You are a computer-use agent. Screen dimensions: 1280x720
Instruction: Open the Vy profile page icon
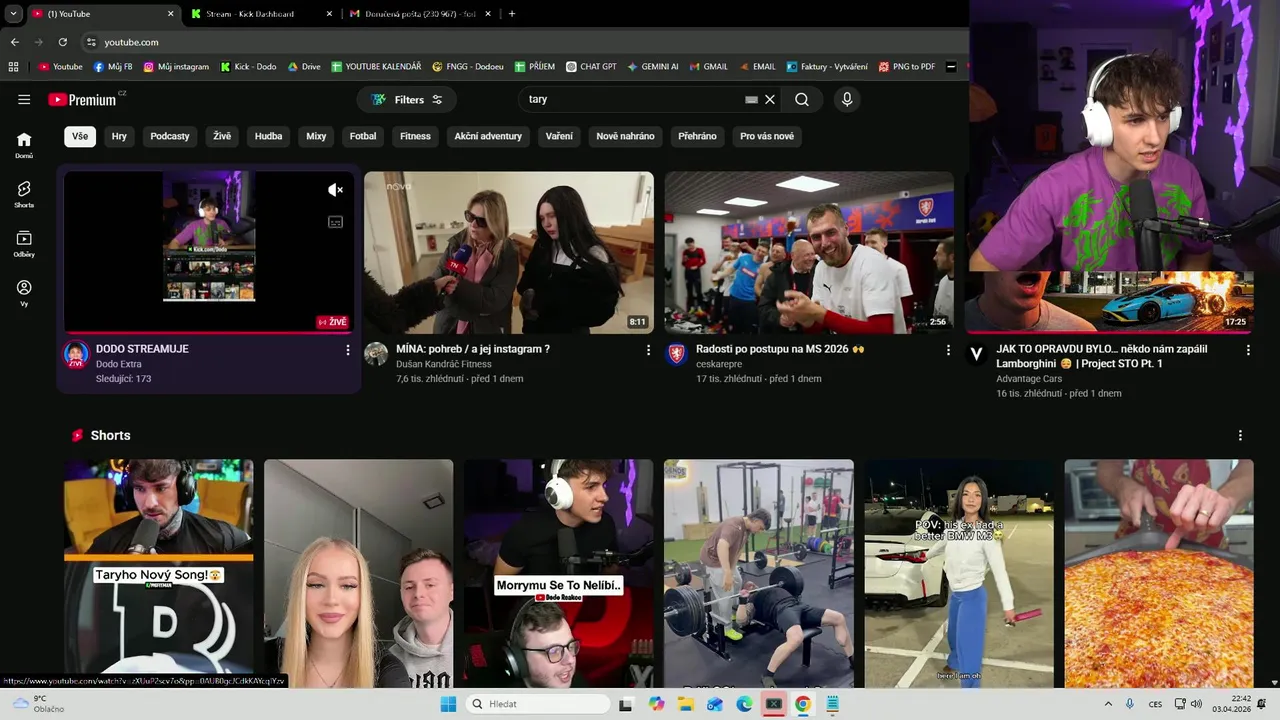tap(24, 292)
